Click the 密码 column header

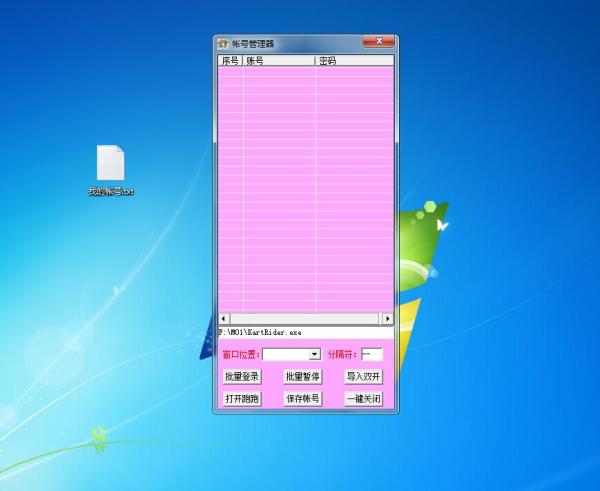tap(354, 60)
